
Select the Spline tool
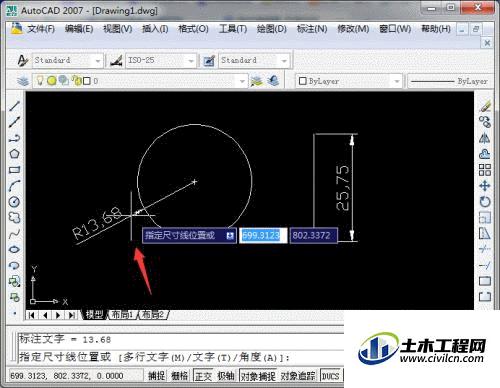14,234
